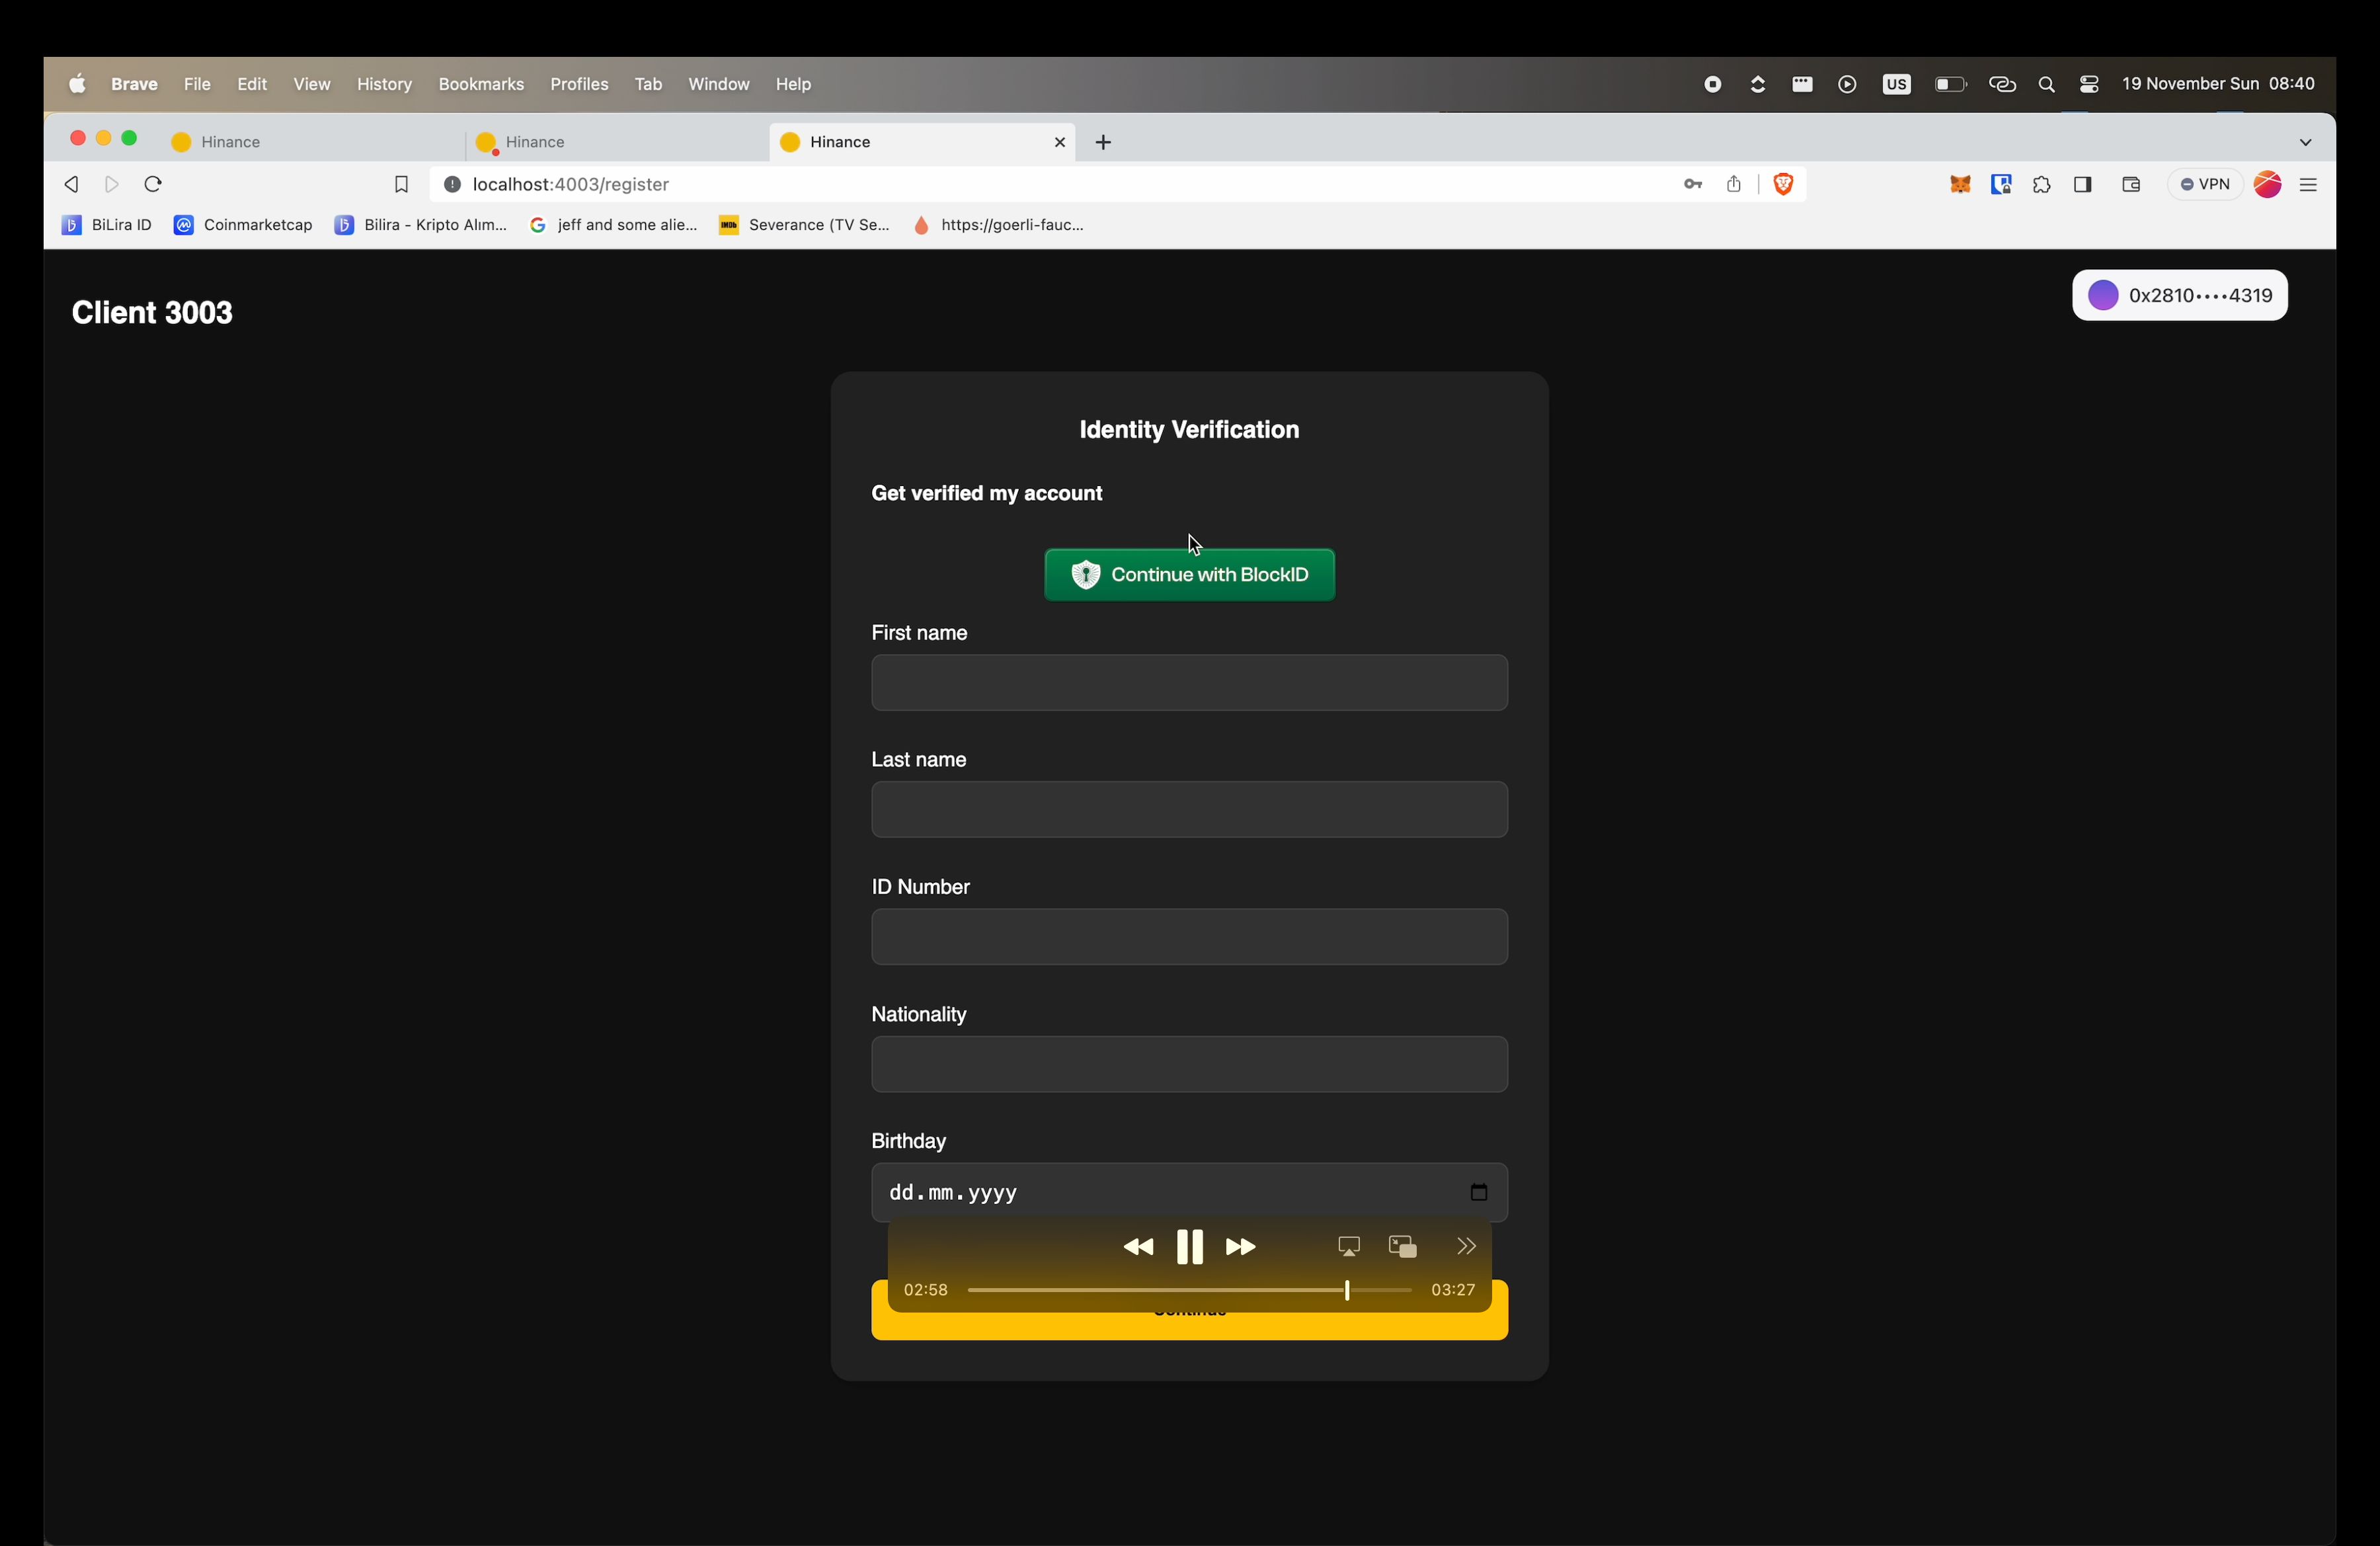
Task: Open a new tab with plus
Action: pyautogui.click(x=1104, y=142)
